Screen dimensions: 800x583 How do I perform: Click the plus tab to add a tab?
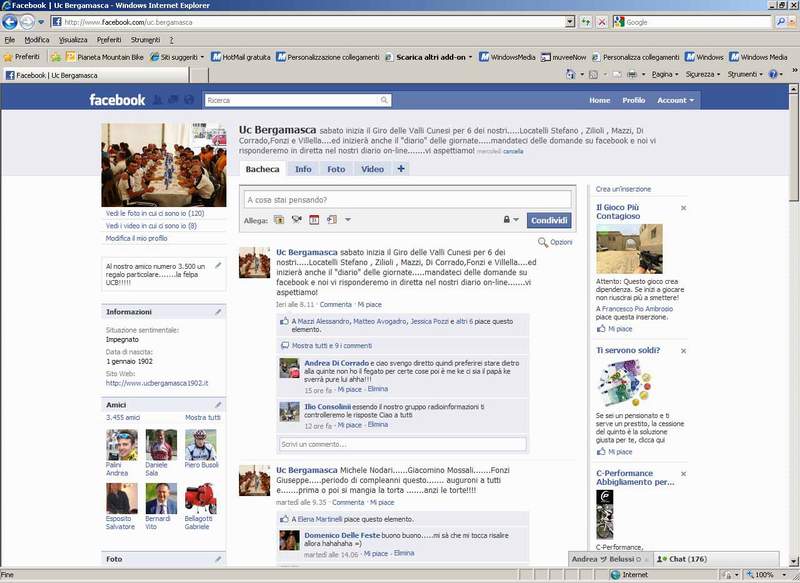coord(401,169)
